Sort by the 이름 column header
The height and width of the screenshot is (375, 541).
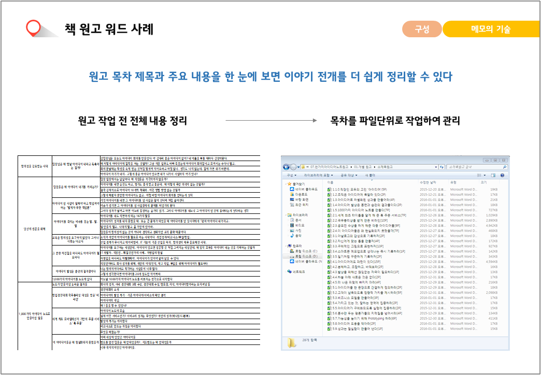330,182
